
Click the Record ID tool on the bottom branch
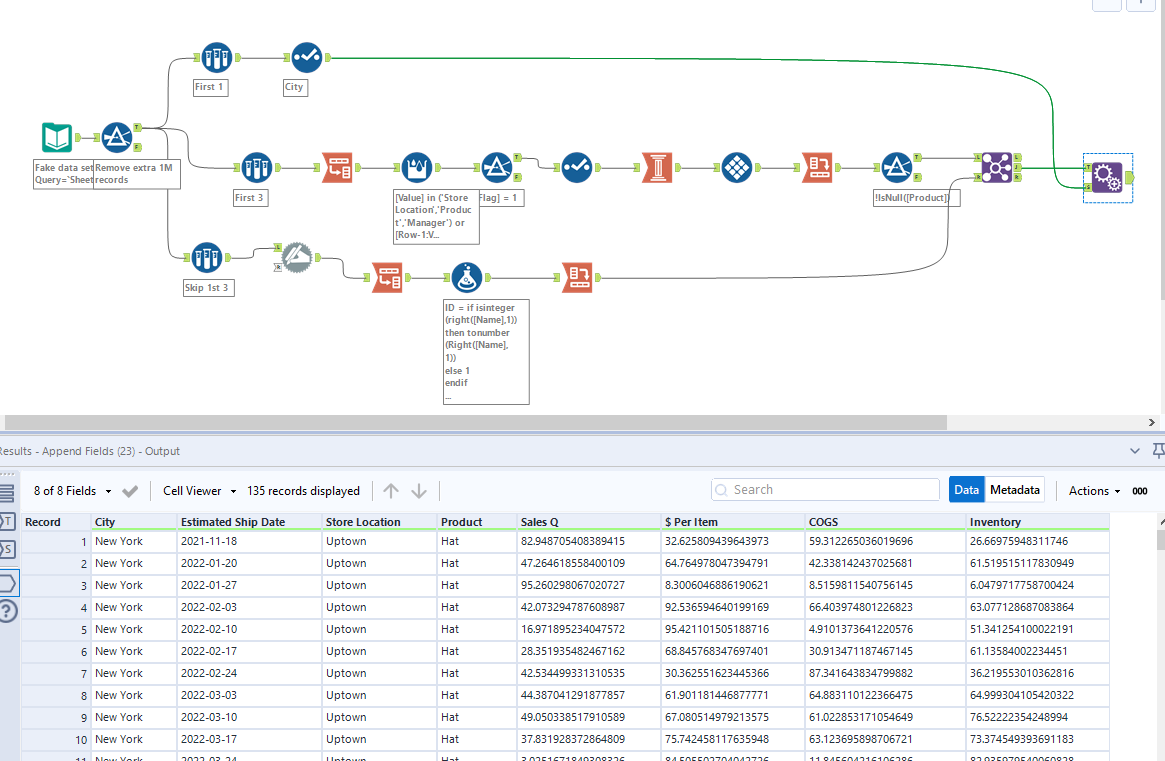pos(577,278)
